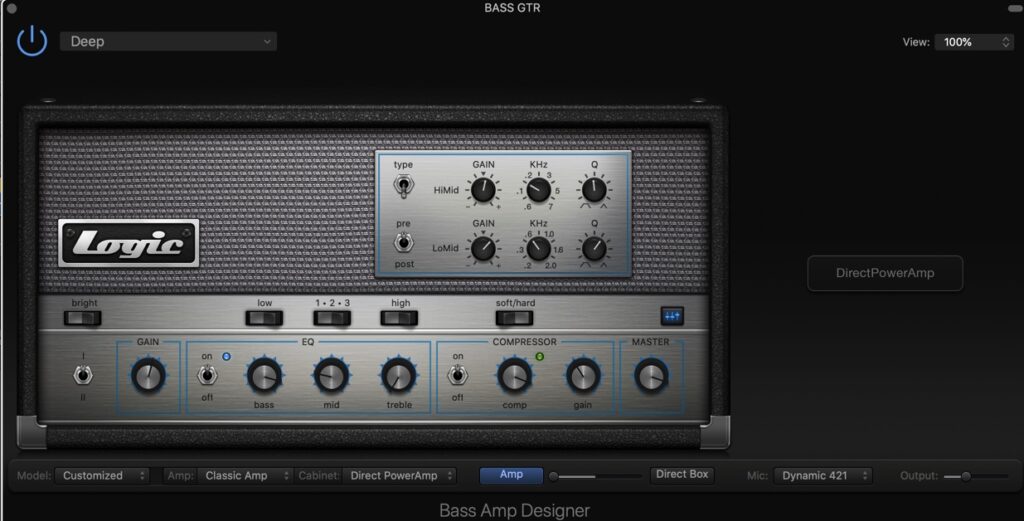Click the blue parametric EQ display button
Image resolution: width=1024 pixels, height=521 pixels.
[x=672, y=316]
